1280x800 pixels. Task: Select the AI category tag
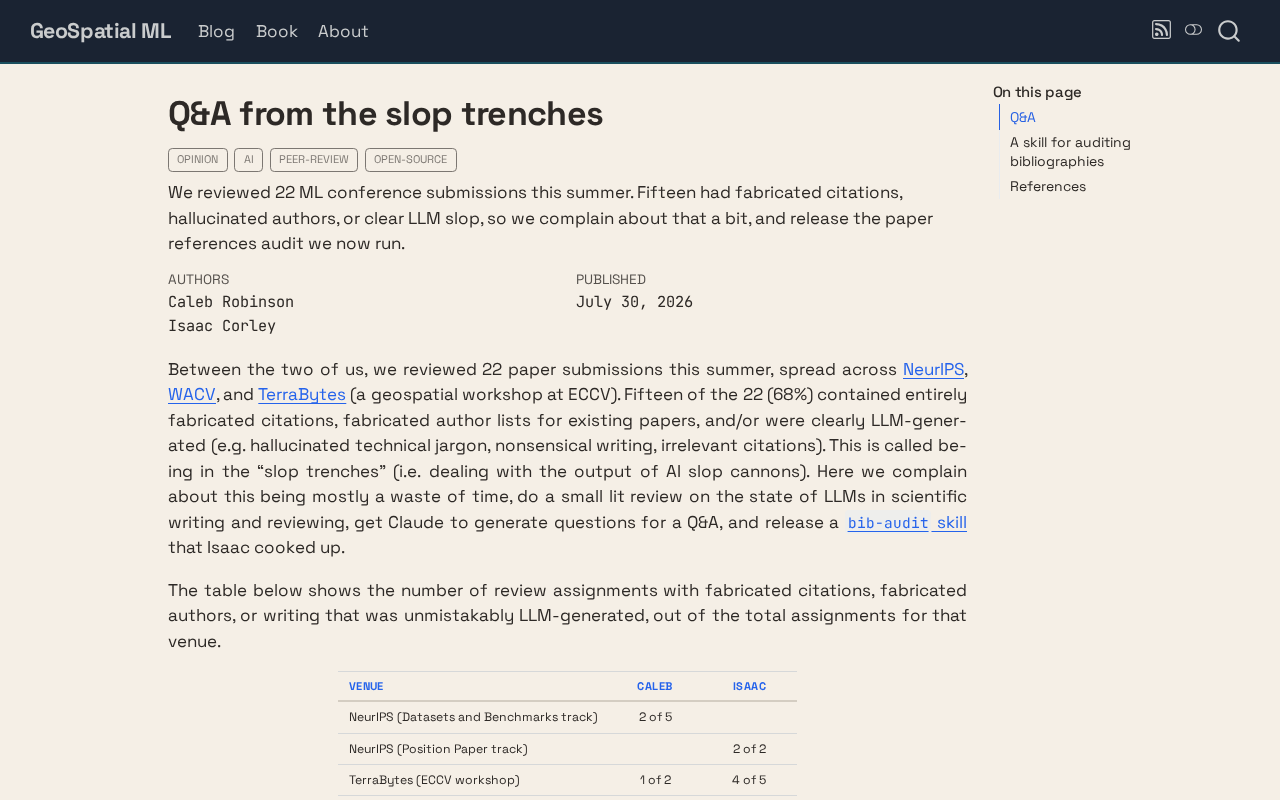249,160
